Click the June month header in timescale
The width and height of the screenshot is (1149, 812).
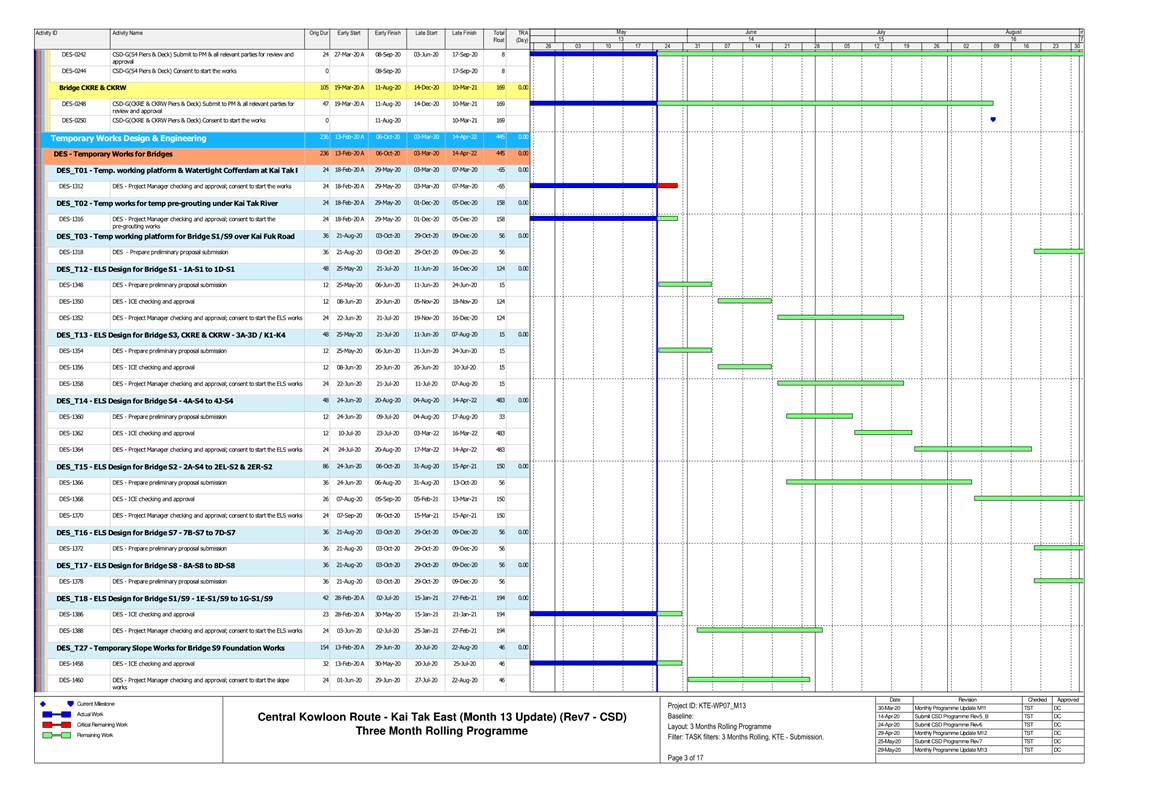(x=750, y=32)
